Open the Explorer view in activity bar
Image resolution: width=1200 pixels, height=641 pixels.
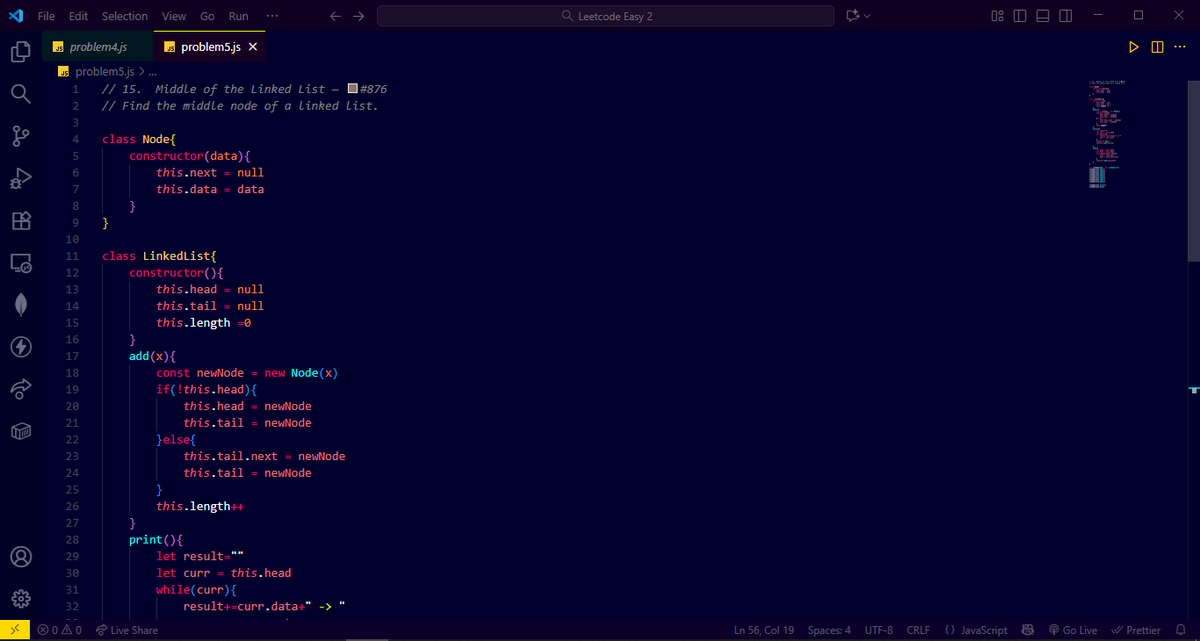pos(21,52)
